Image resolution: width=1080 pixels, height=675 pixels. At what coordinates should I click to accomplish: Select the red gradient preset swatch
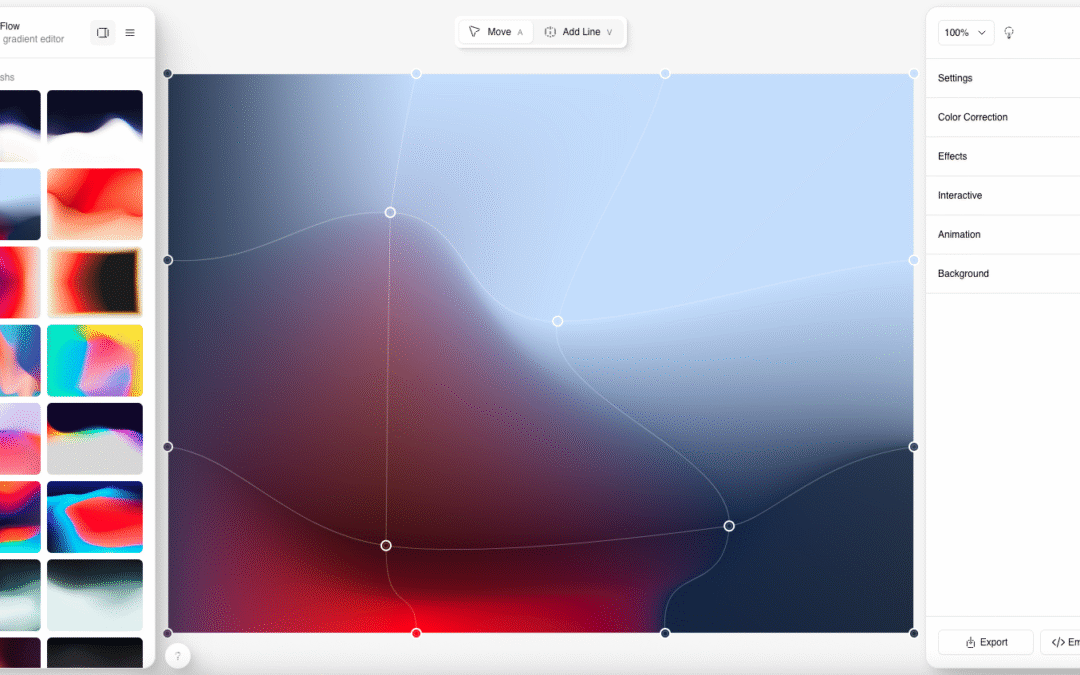coord(94,204)
